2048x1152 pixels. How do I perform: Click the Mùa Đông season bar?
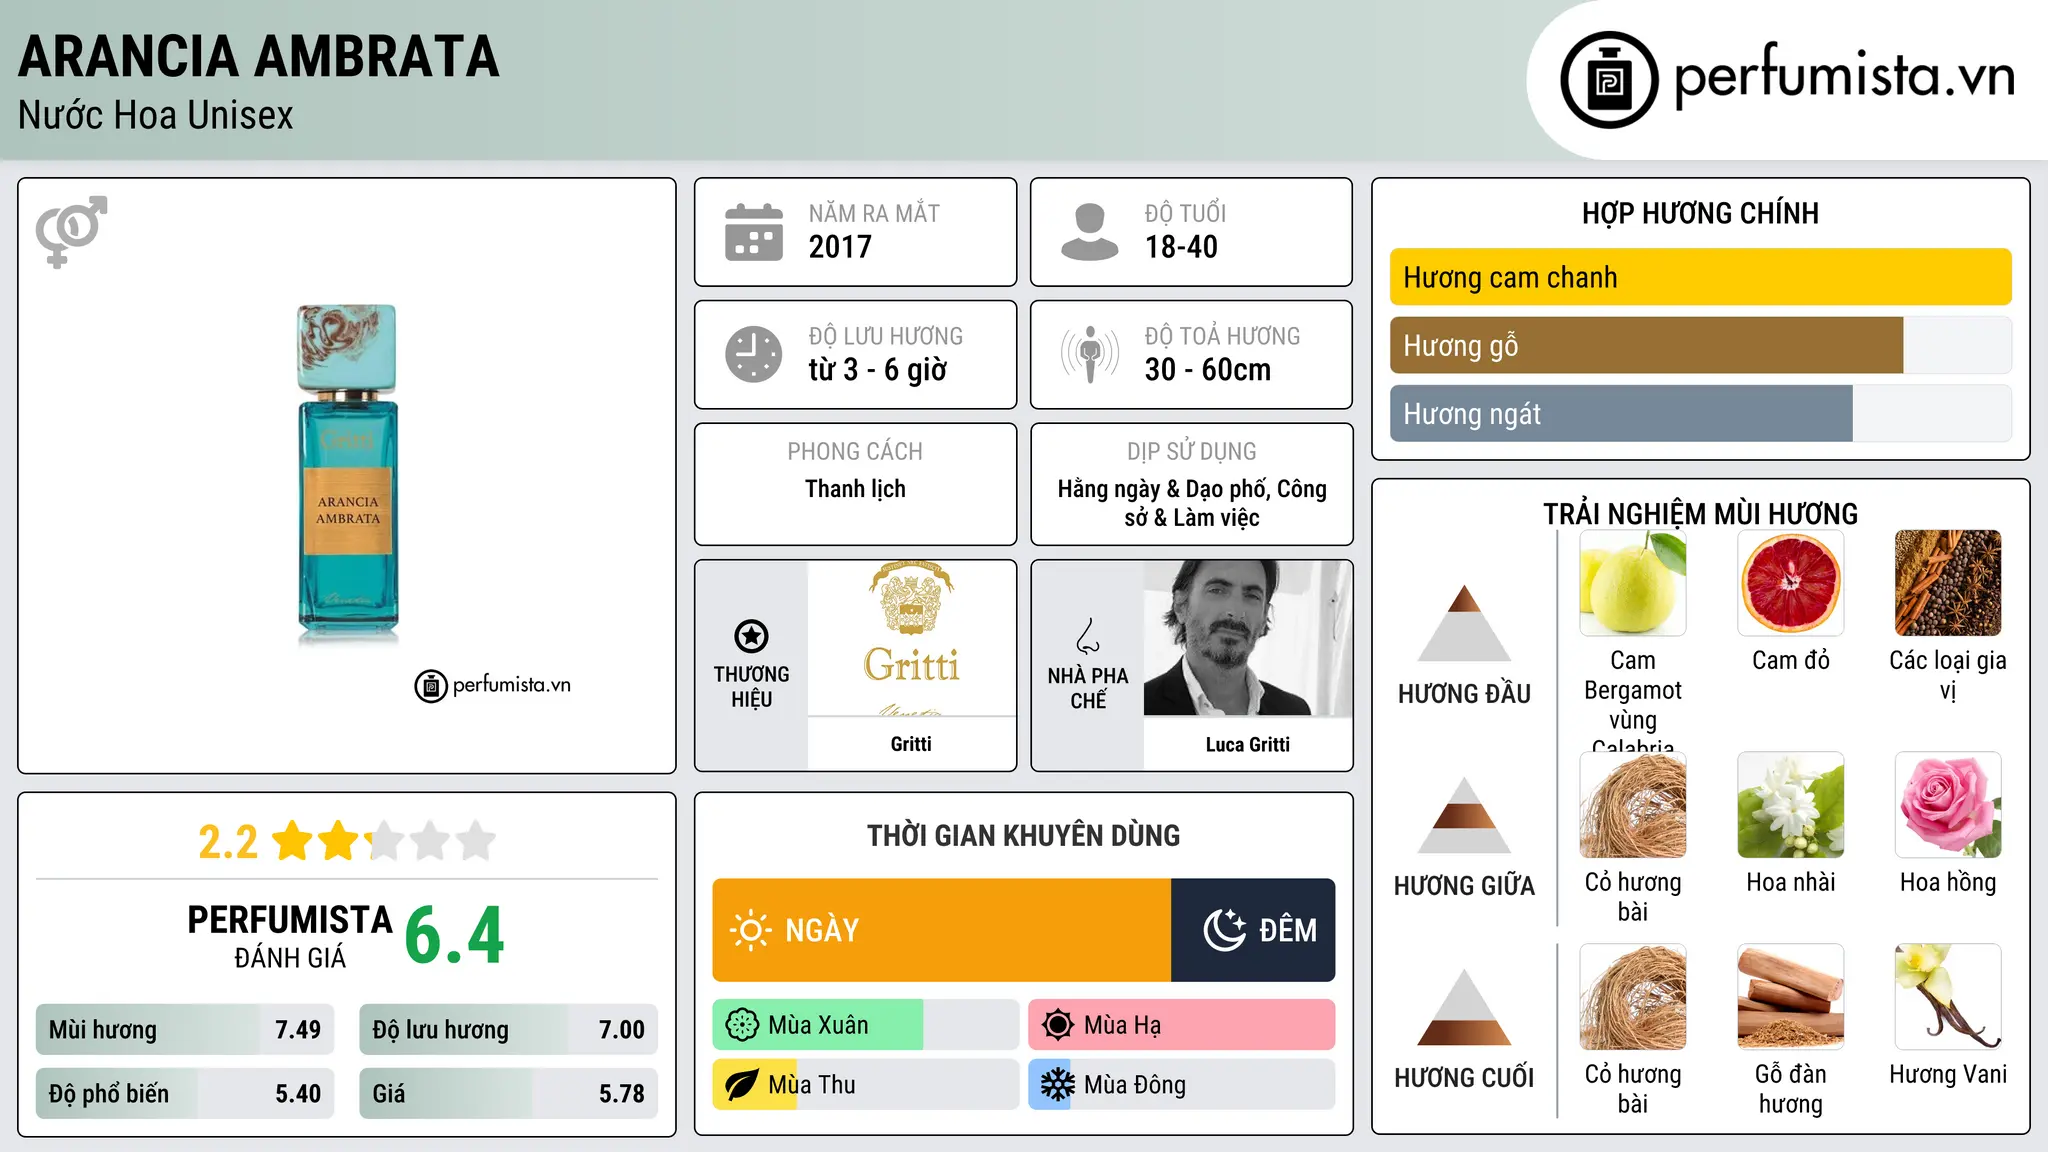click(x=1181, y=1085)
